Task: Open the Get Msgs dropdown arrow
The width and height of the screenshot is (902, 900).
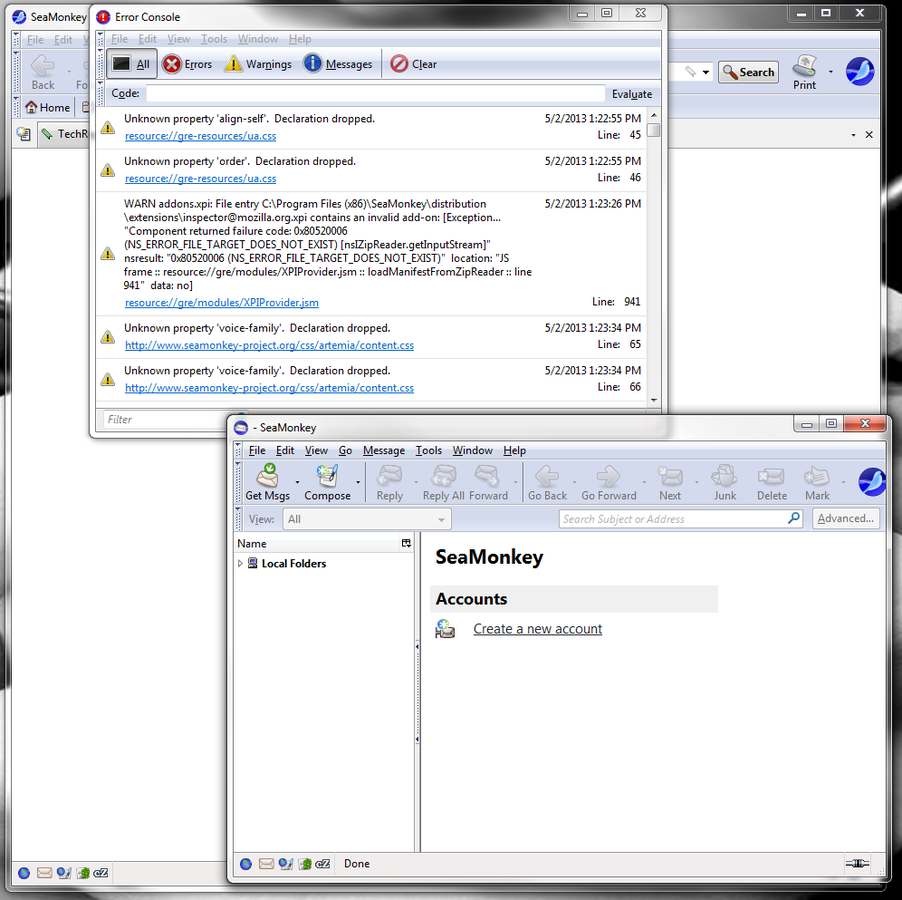Action: [x=297, y=482]
